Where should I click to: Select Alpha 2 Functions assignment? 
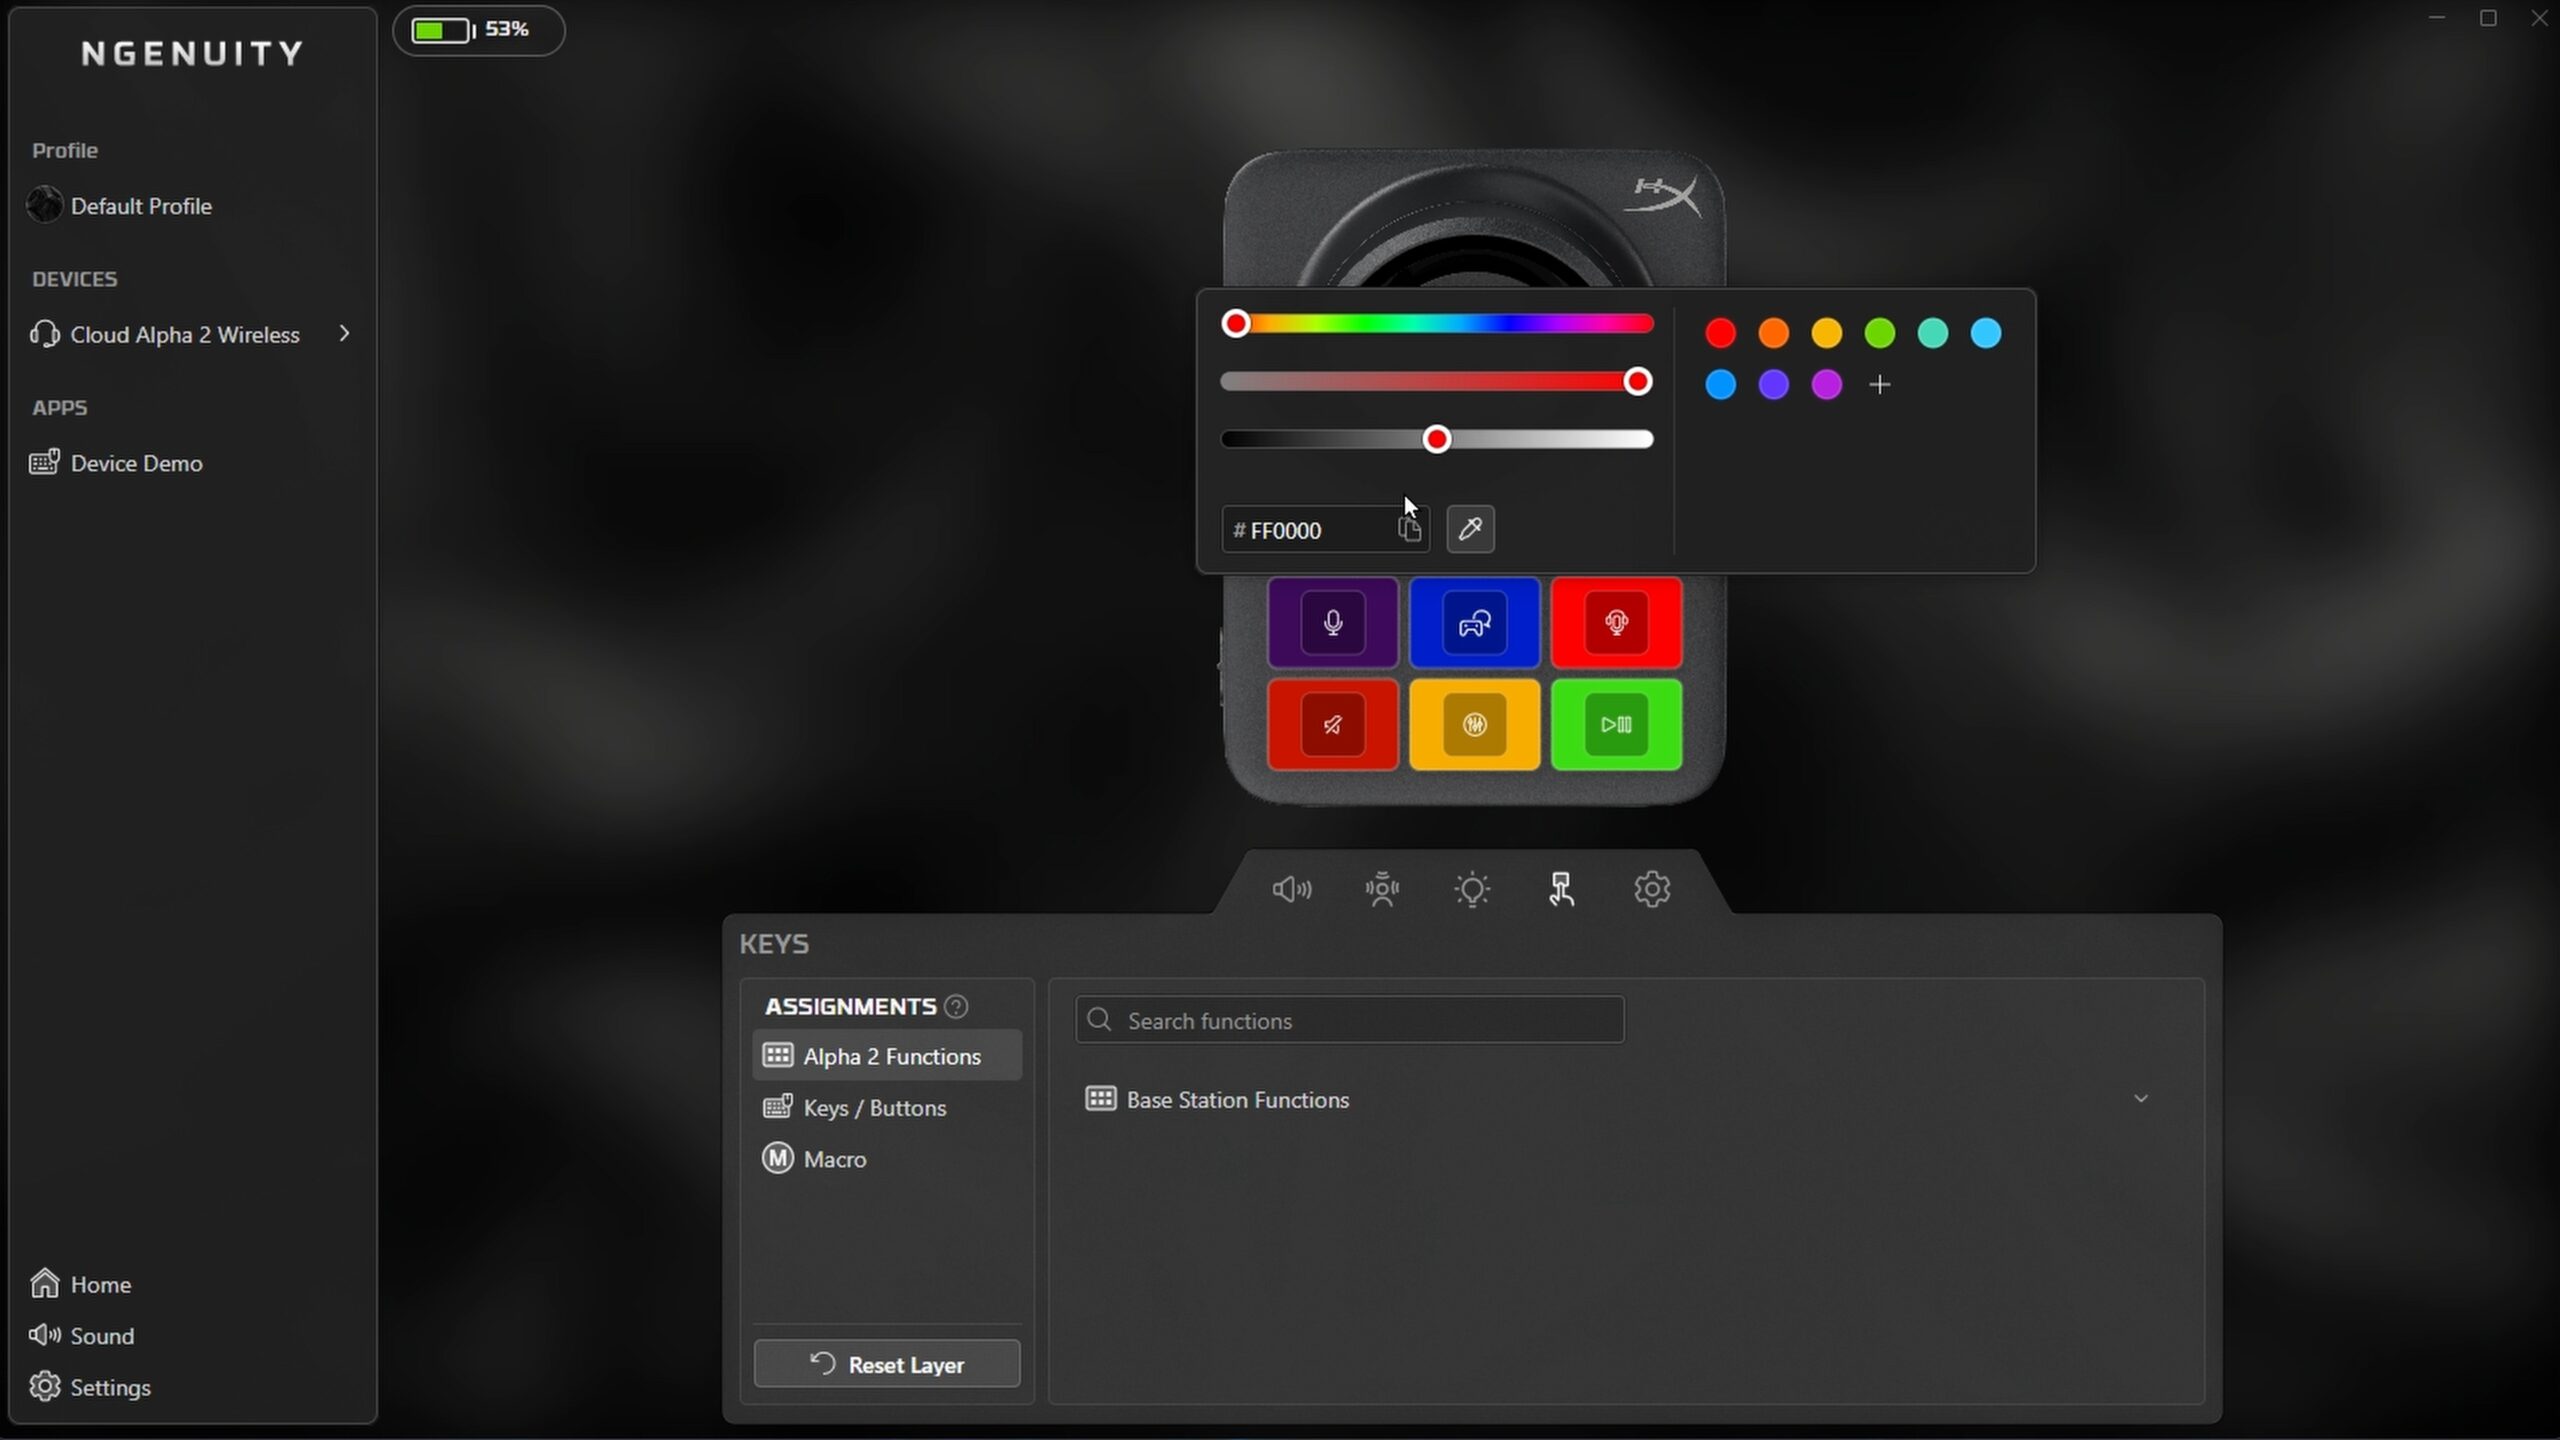tap(887, 1056)
